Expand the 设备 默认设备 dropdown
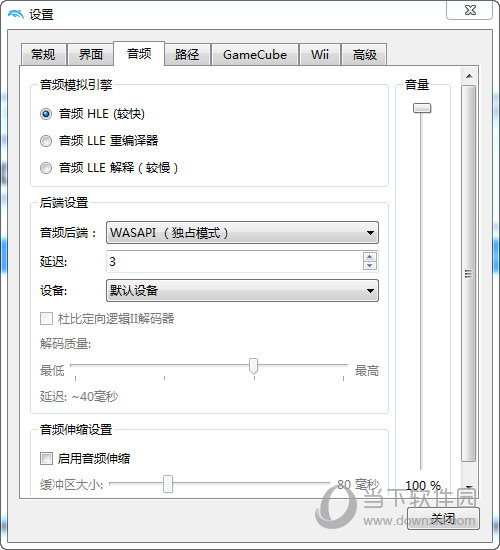Screen dimensions: 500x550 pyautogui.click(x=242, y=290)
